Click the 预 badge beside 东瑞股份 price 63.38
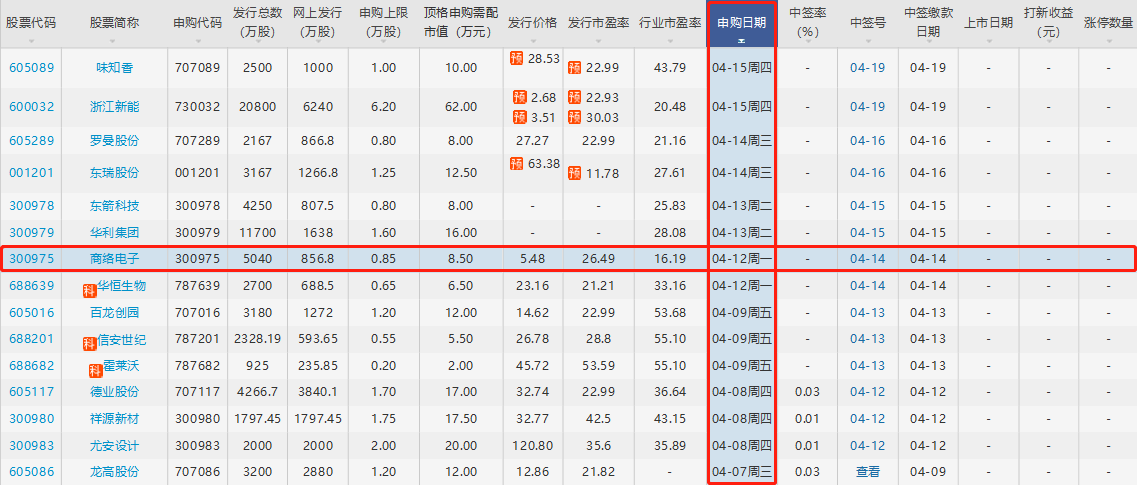Screen dimensions: 1137x485 coord(517,164)
